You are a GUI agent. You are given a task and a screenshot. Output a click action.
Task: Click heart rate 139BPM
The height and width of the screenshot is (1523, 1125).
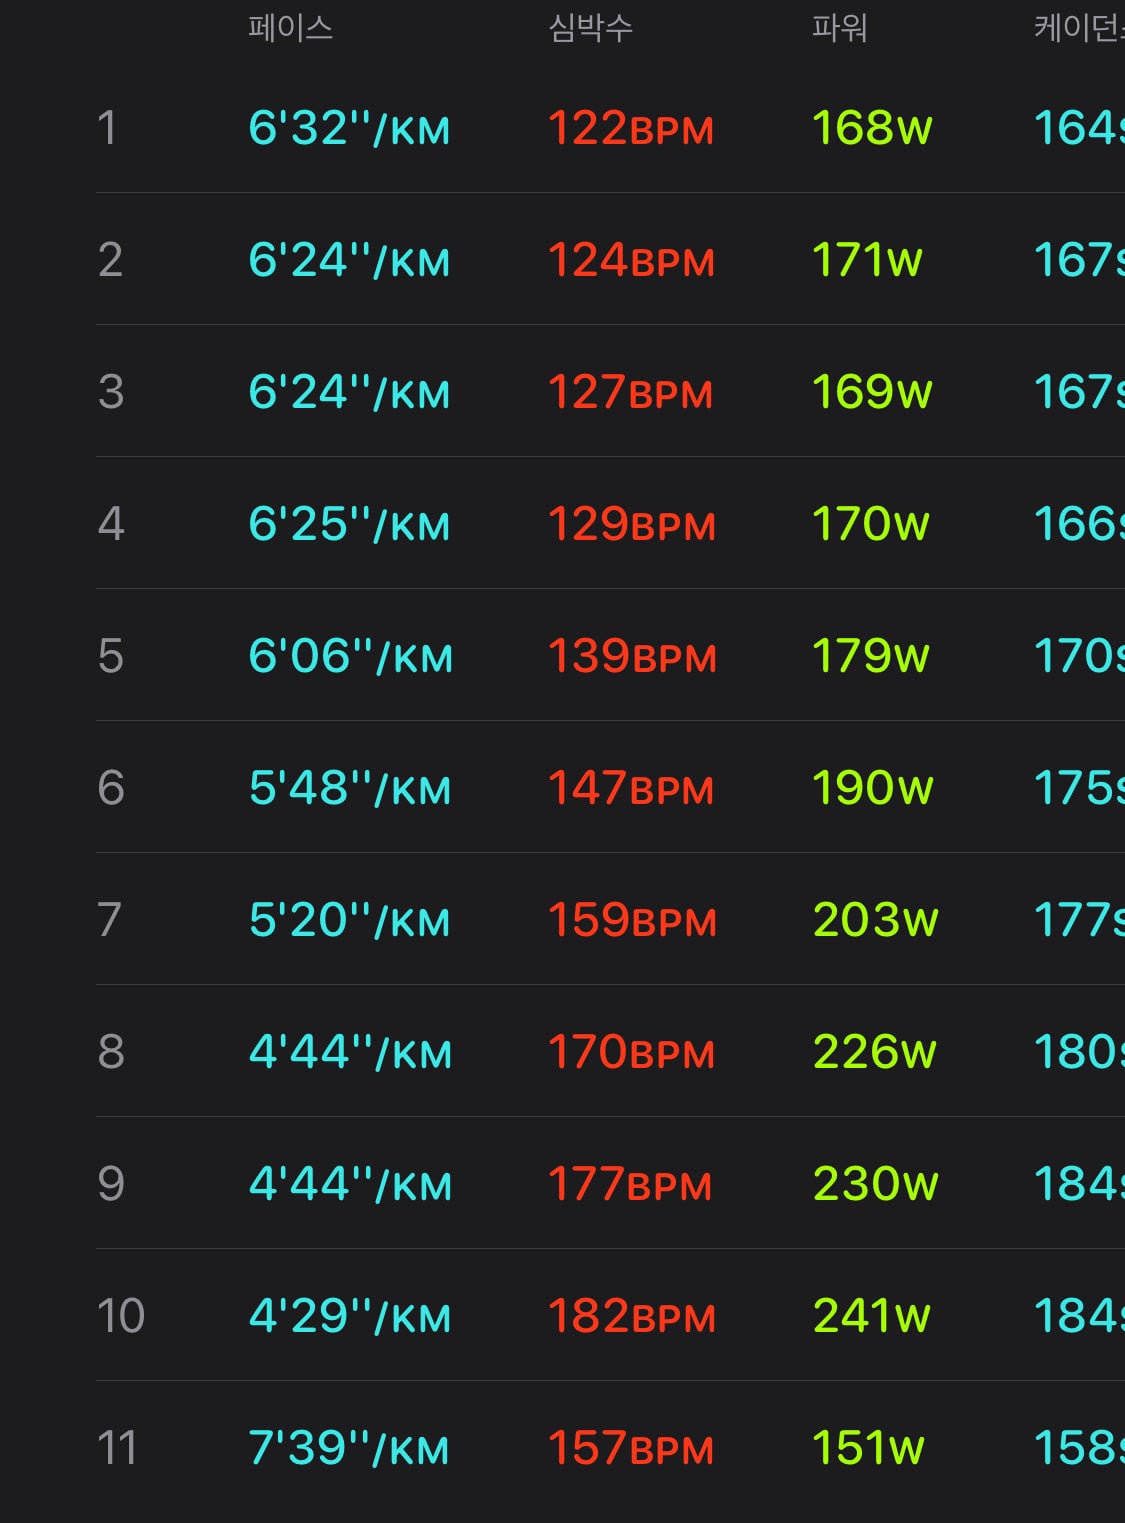632,656
